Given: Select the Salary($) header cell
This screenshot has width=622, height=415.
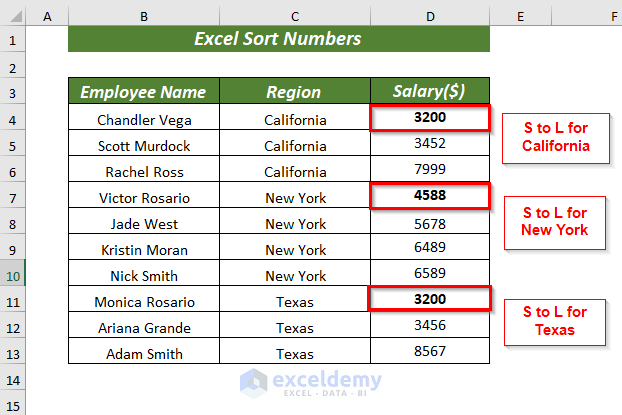Looking at the screenshot, I should pos(430,92).
